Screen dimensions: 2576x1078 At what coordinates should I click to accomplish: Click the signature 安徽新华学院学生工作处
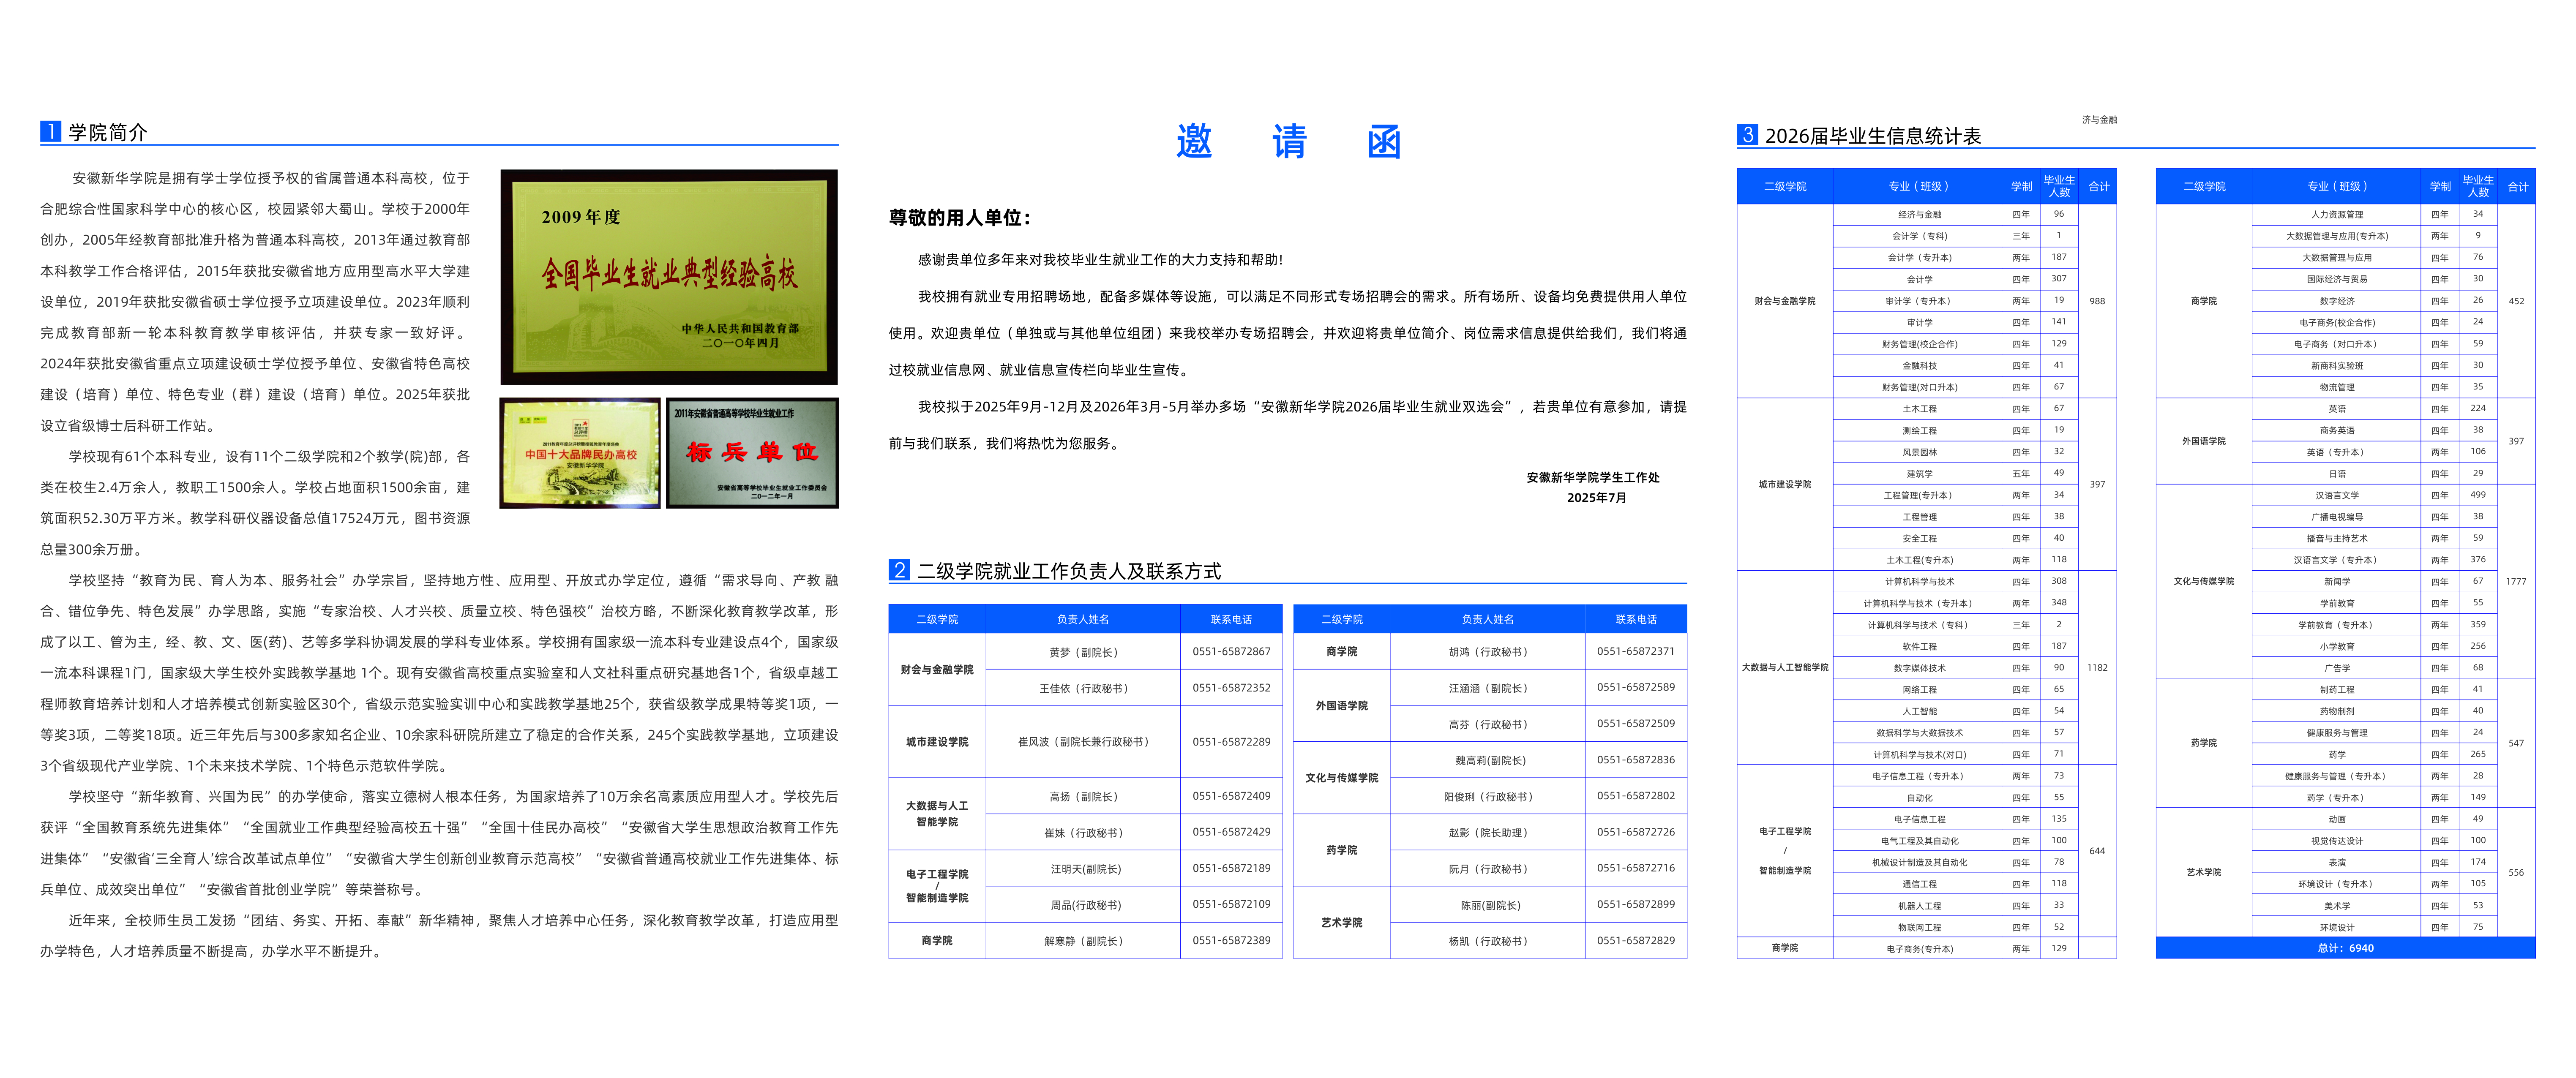click(1593, 478)
